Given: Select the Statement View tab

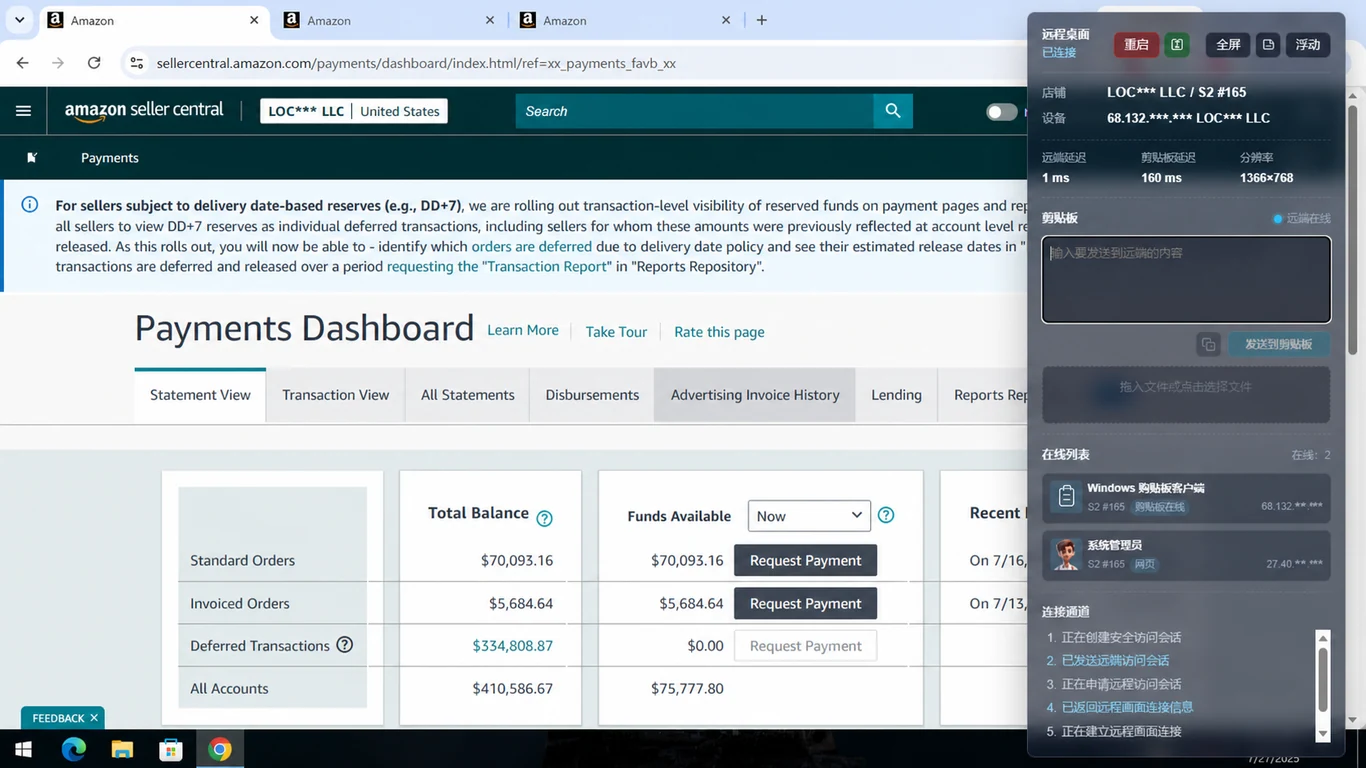Looking at the screenshot, I should coord(200,395).
